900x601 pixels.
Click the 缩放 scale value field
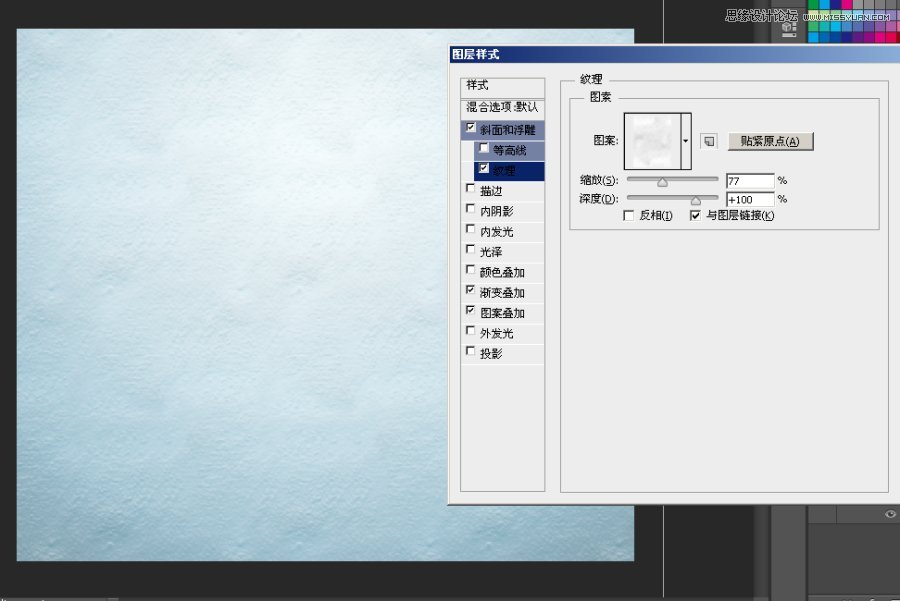(749, 181)
